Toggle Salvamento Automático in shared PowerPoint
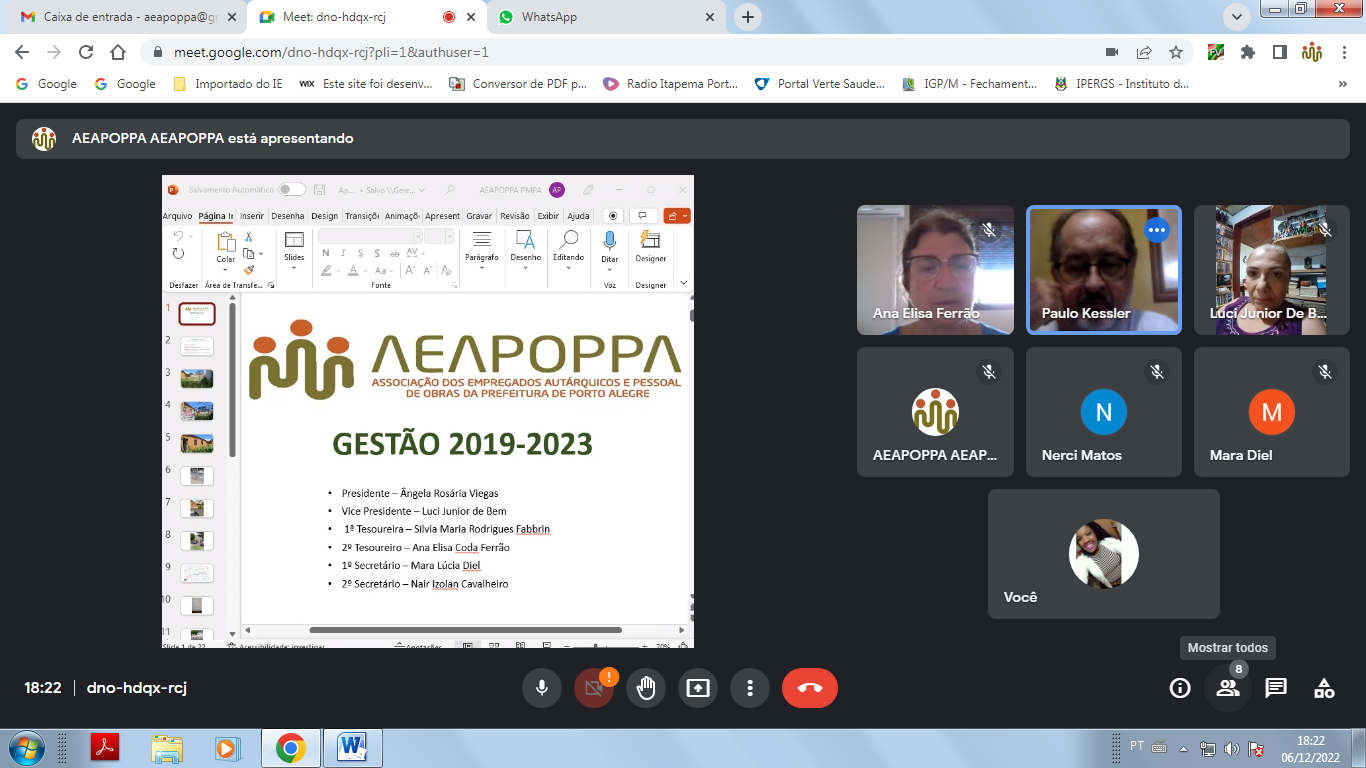1366x768 pixels. (292, 189)
